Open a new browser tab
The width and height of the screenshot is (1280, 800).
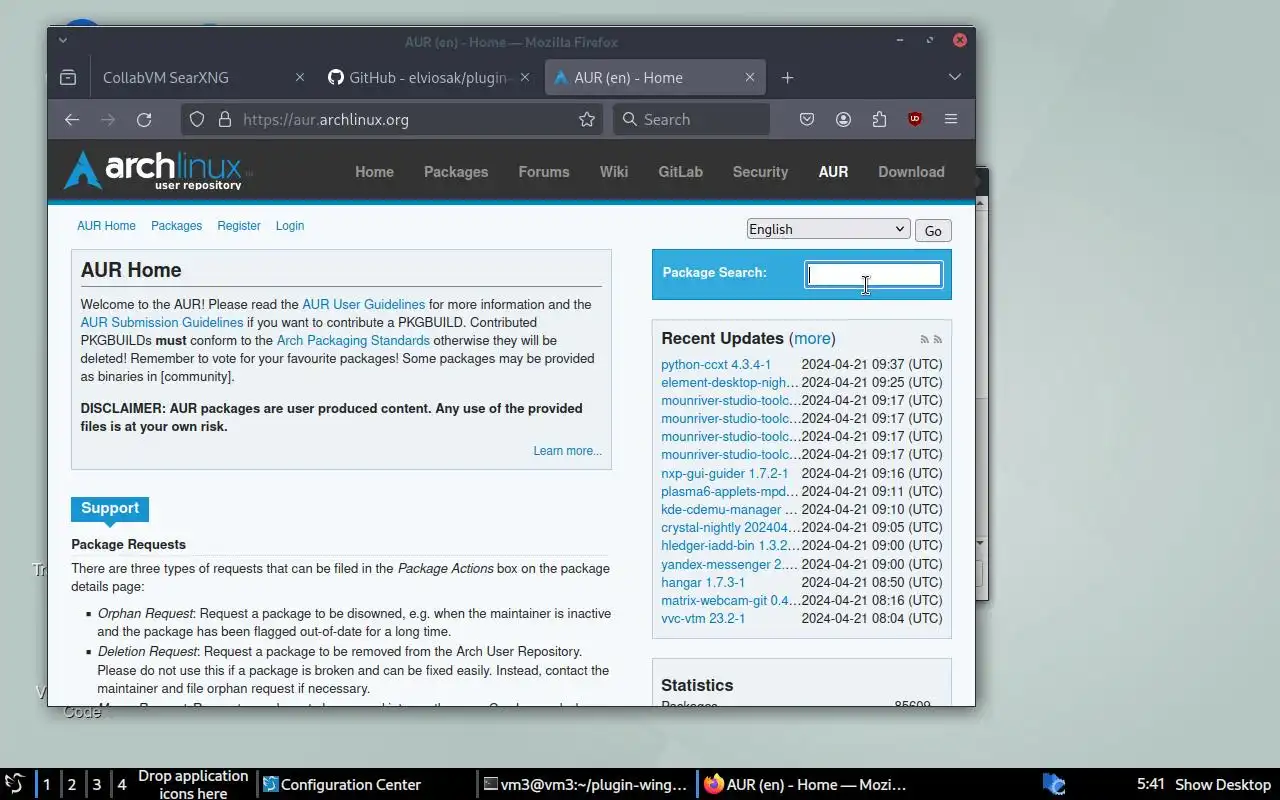click(787, 77)
